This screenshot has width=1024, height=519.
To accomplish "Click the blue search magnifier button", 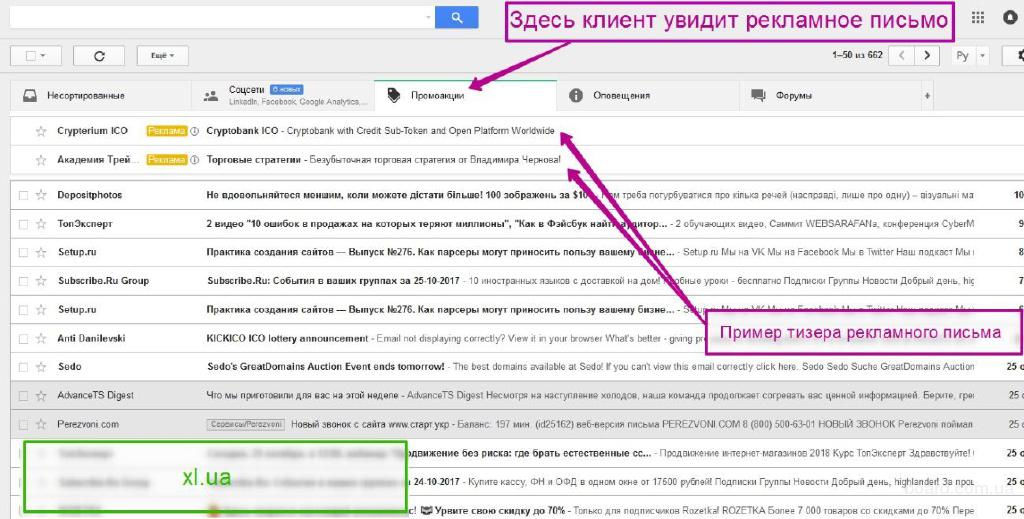I will pyautogui.click(x=456, y=18).
